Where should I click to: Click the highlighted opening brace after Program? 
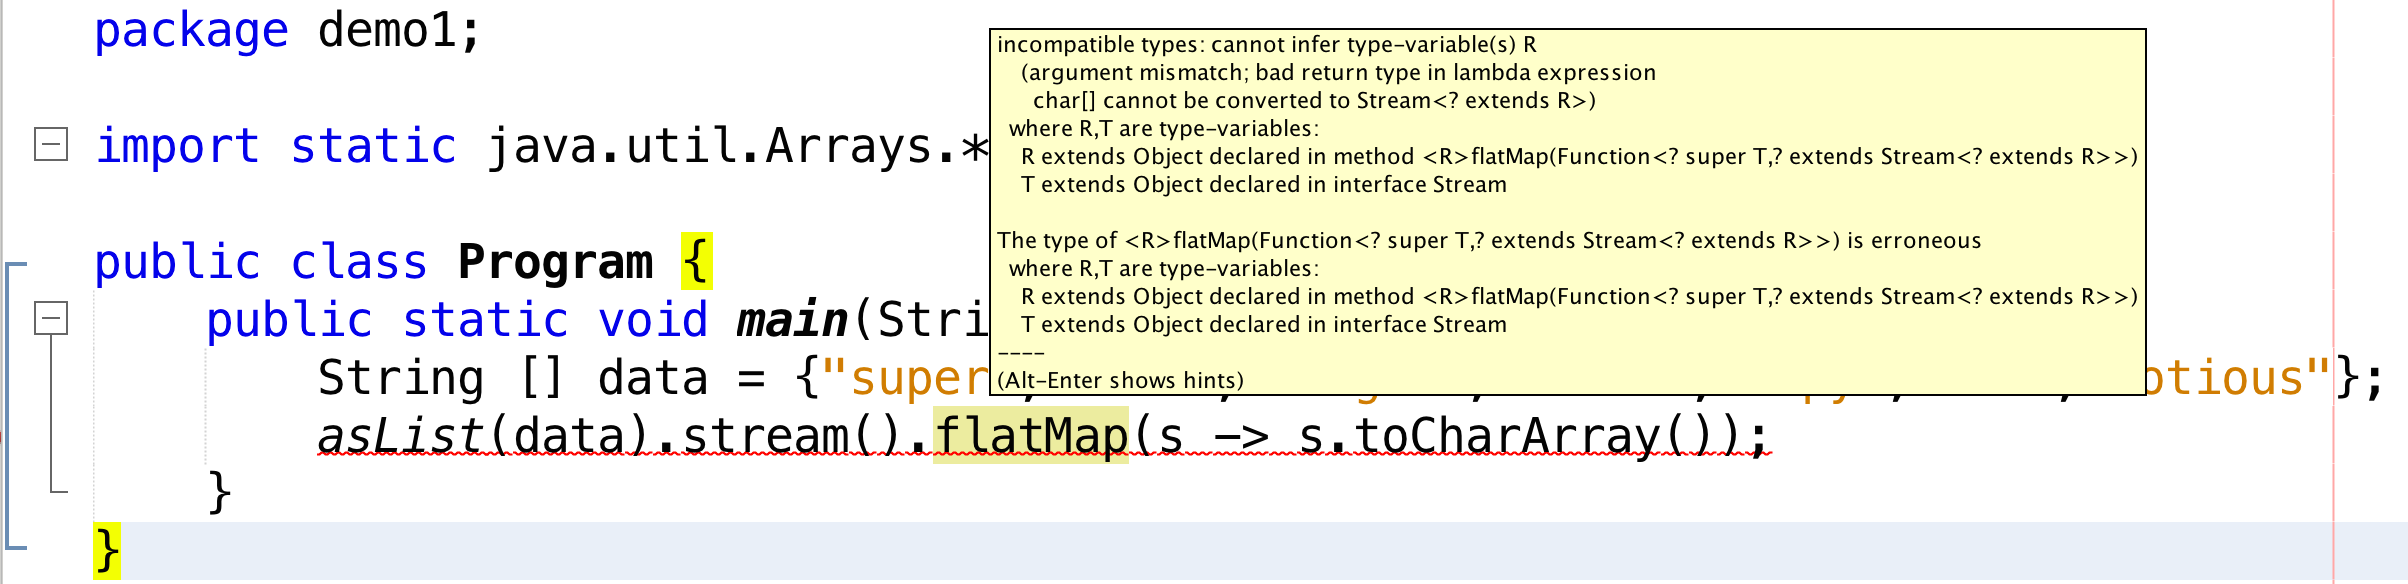pos(696,262)
